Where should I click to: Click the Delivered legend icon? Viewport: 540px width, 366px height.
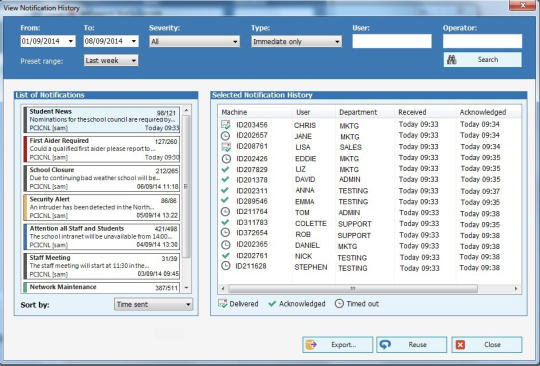click(x=222, y=304)
